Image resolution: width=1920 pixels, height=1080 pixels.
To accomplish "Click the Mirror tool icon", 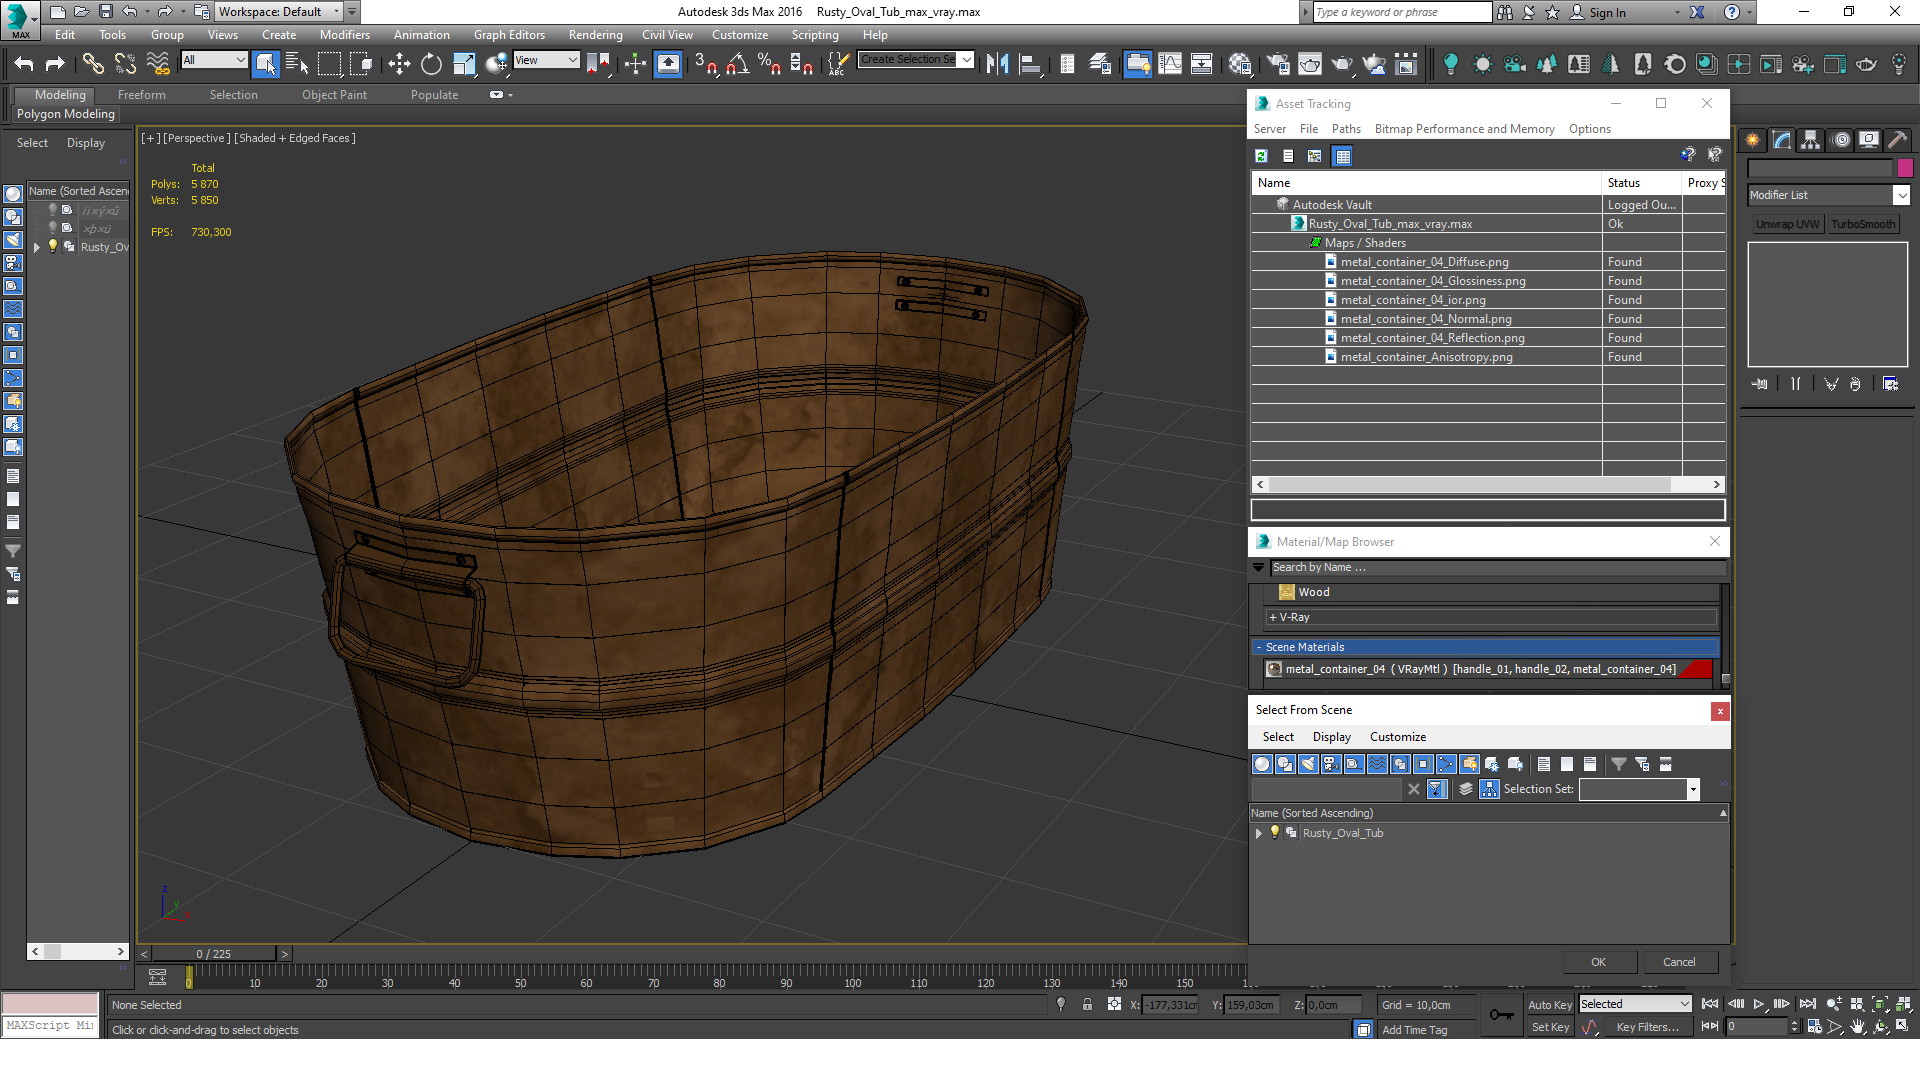I will (997, 64).
